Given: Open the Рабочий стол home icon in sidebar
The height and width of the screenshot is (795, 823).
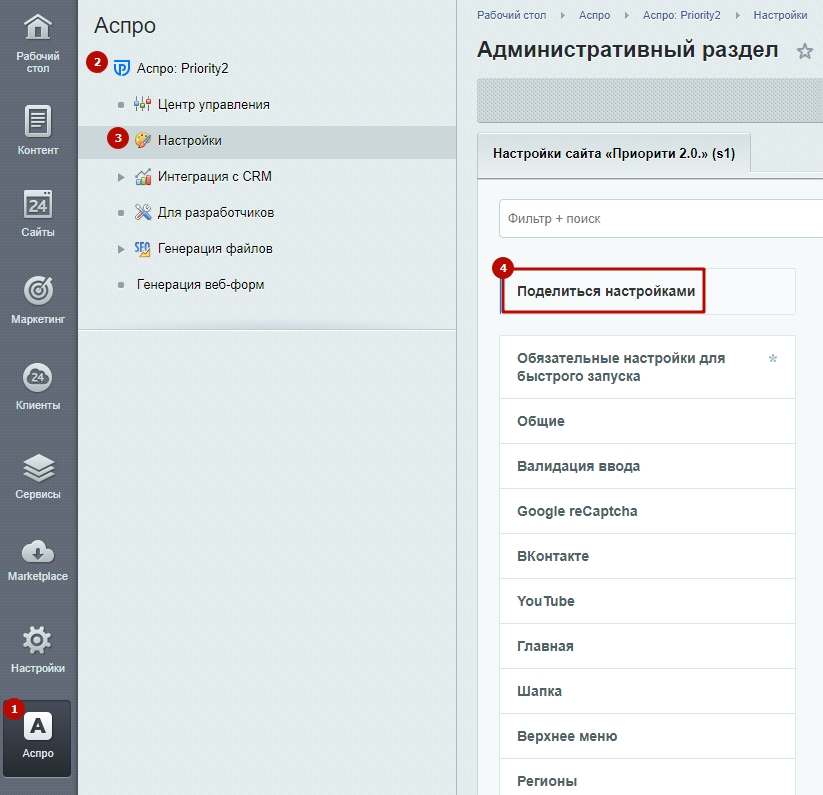Looking at the screenshot, I should click(38, 27).
